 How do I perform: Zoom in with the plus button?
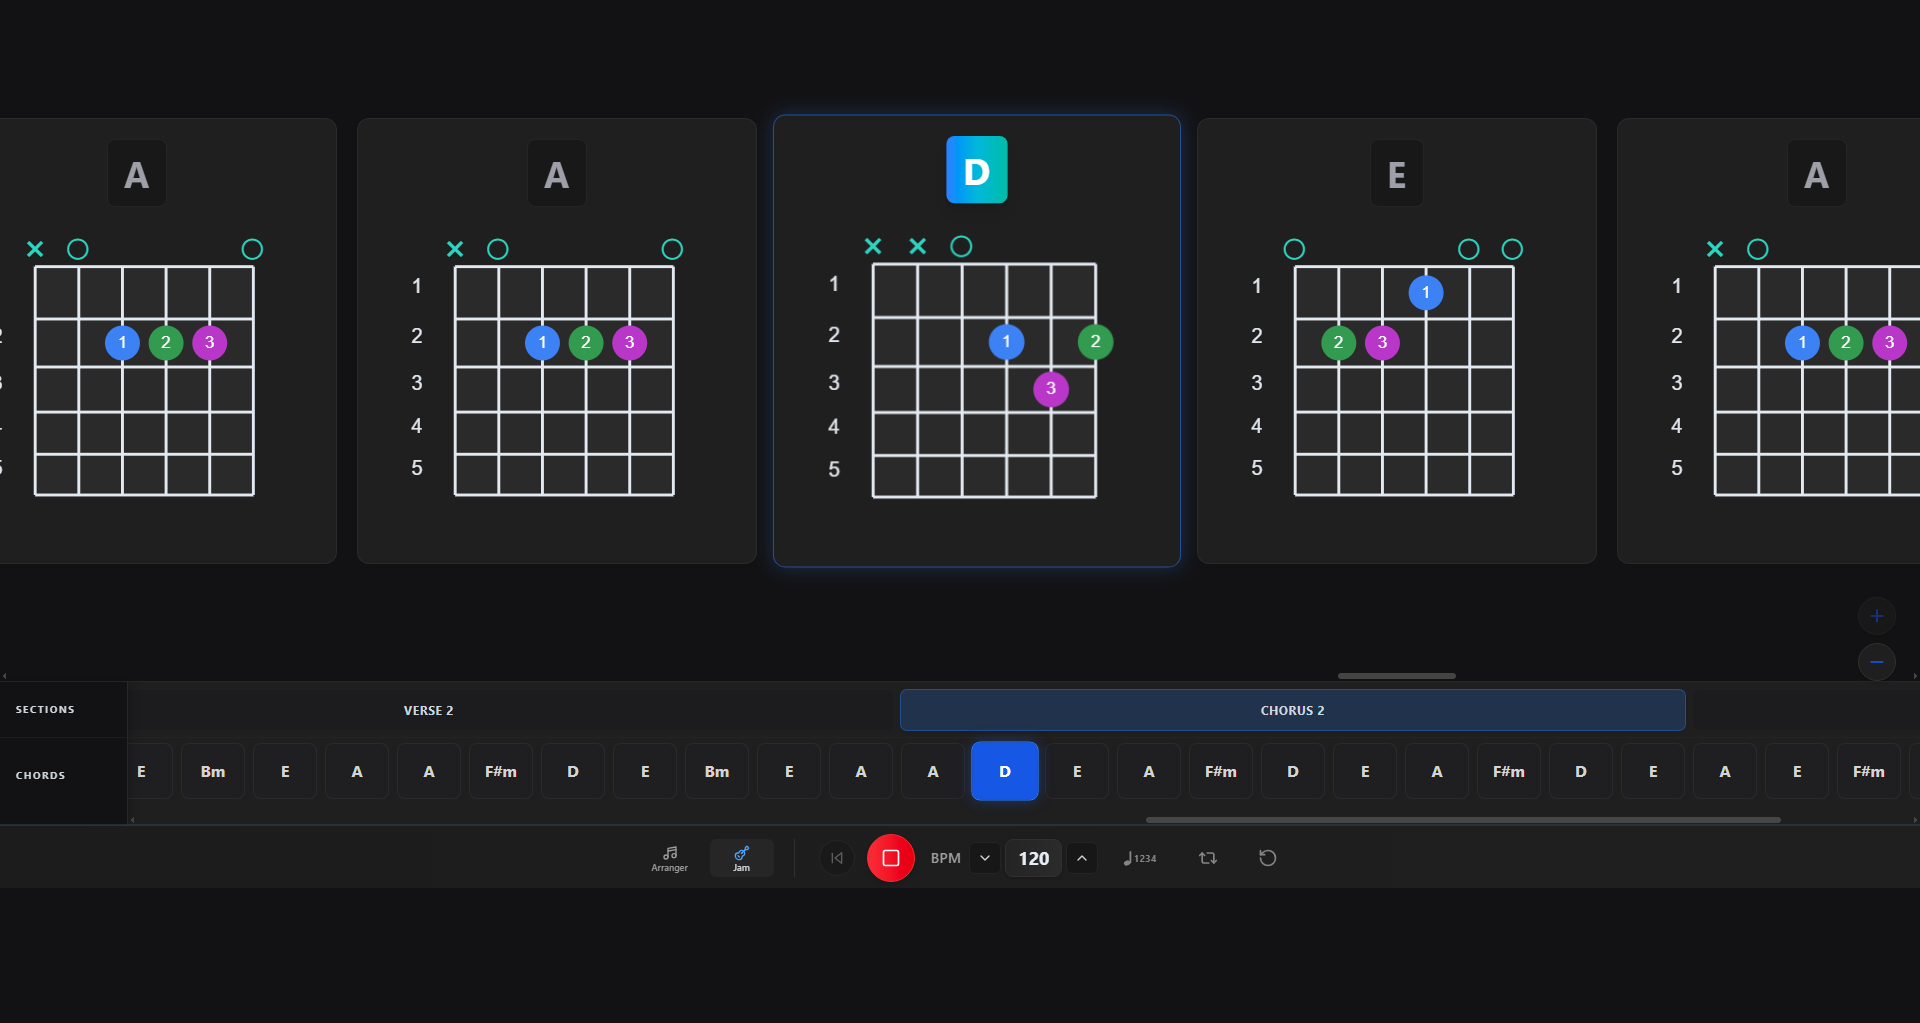pos(1877,616)
